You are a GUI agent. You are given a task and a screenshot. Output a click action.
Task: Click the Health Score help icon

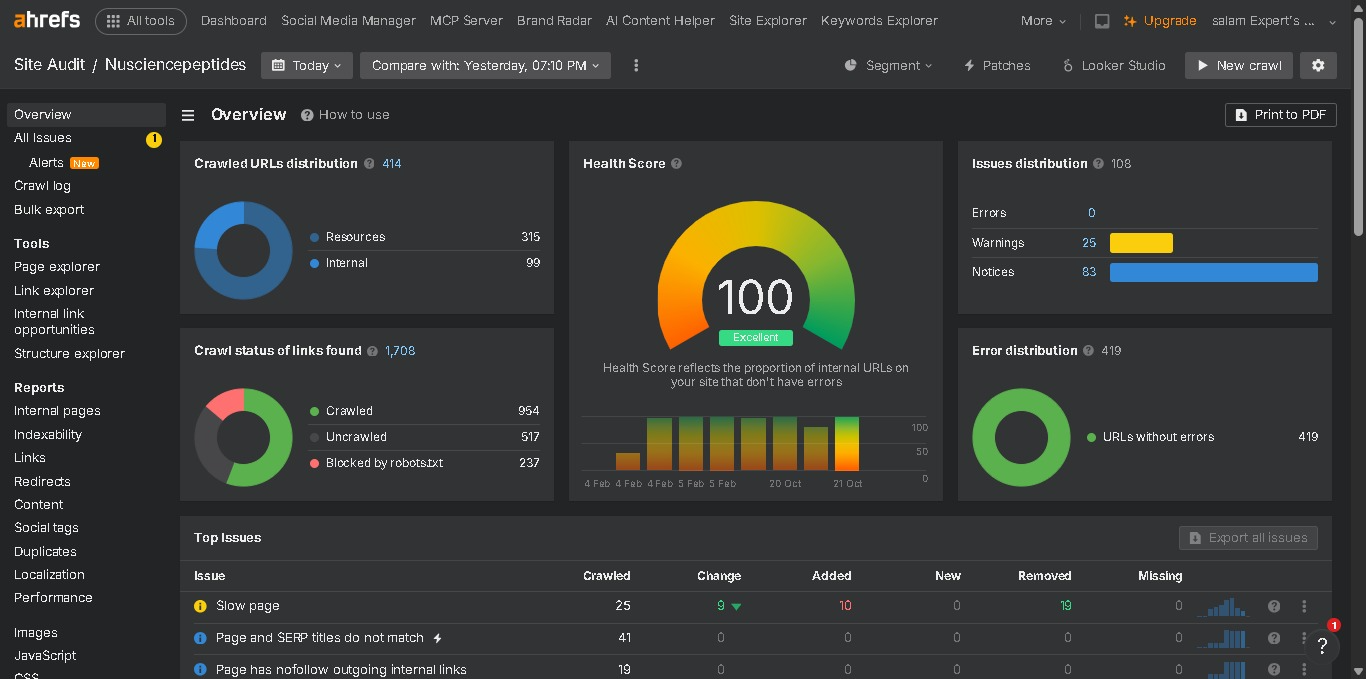pyautogui.click(x=676, y=164)
